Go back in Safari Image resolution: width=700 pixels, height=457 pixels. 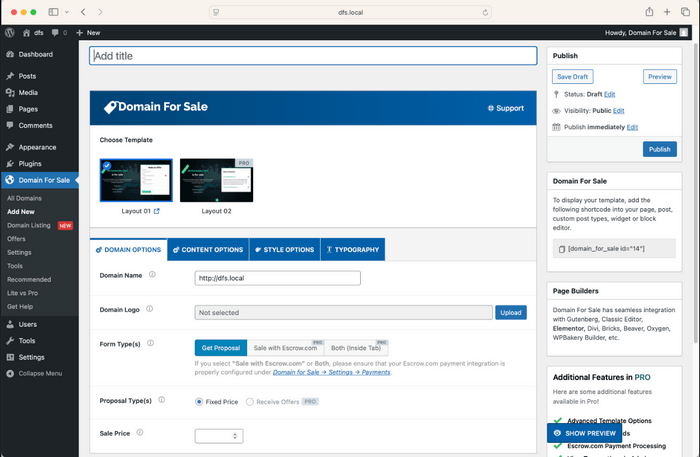tap(83, 12)
